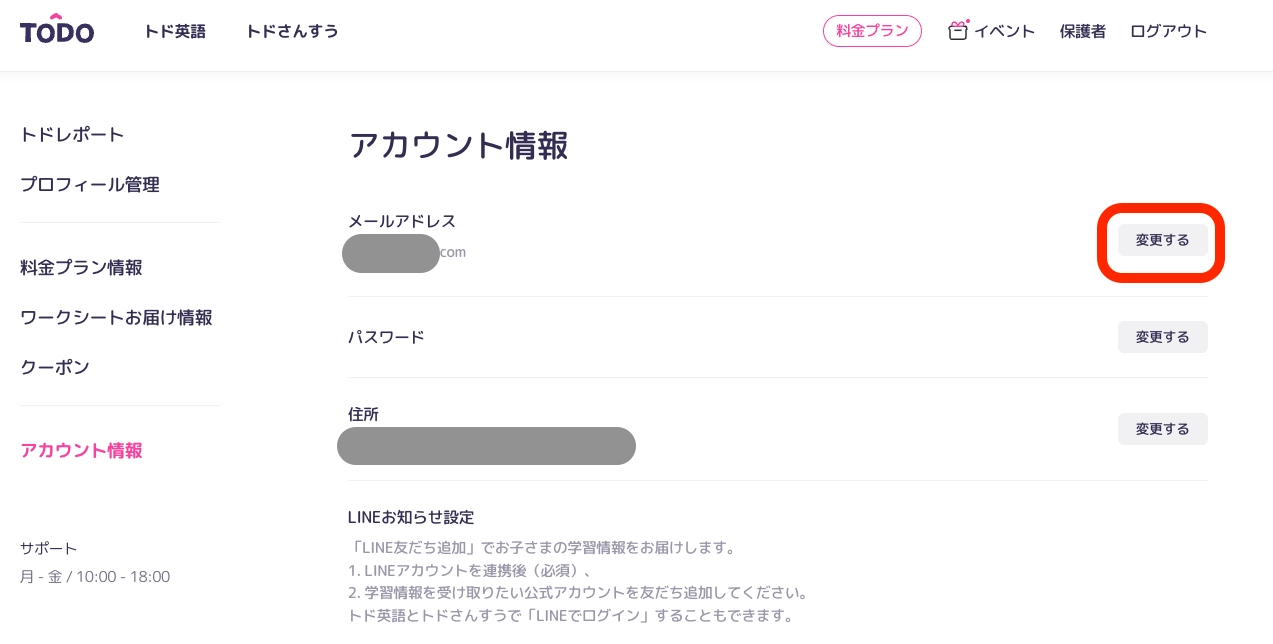Screen dimensions: 1273x644
Task: Click 変更する for パスワード
Action: coord(1162,337)
